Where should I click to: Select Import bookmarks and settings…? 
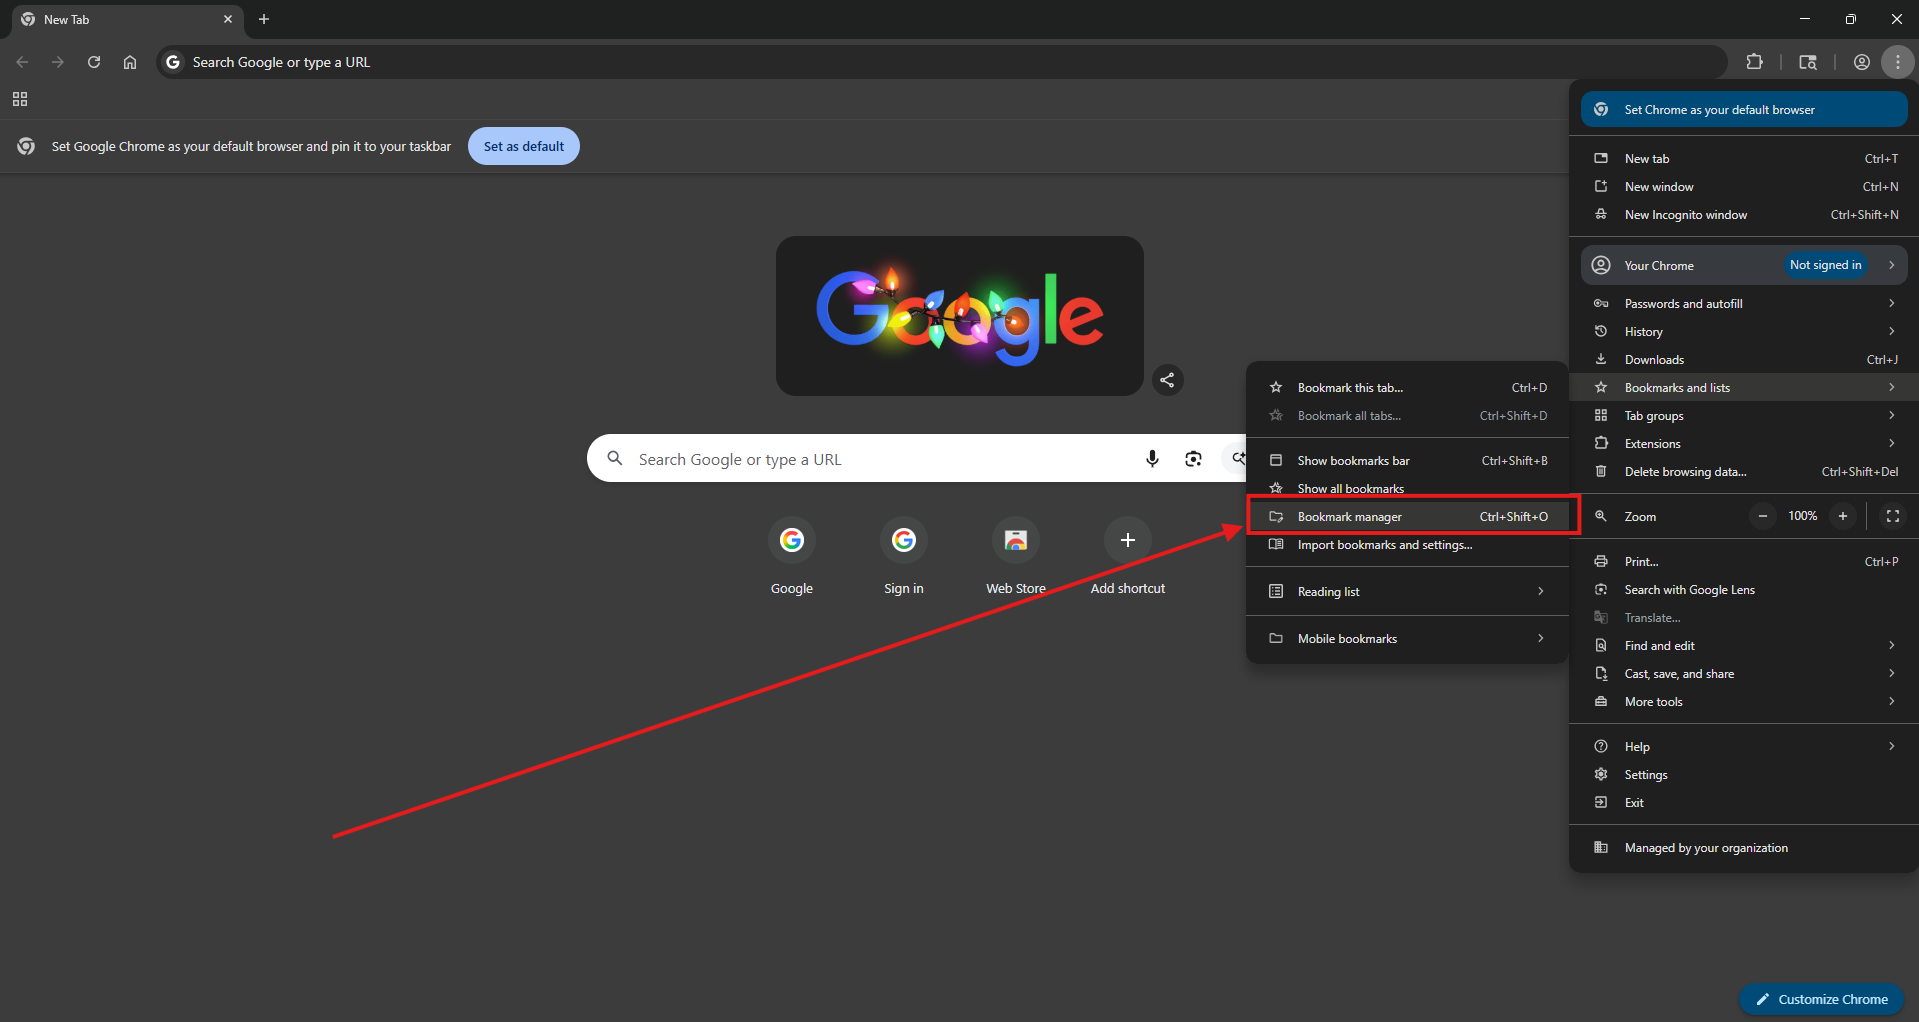1407,544
